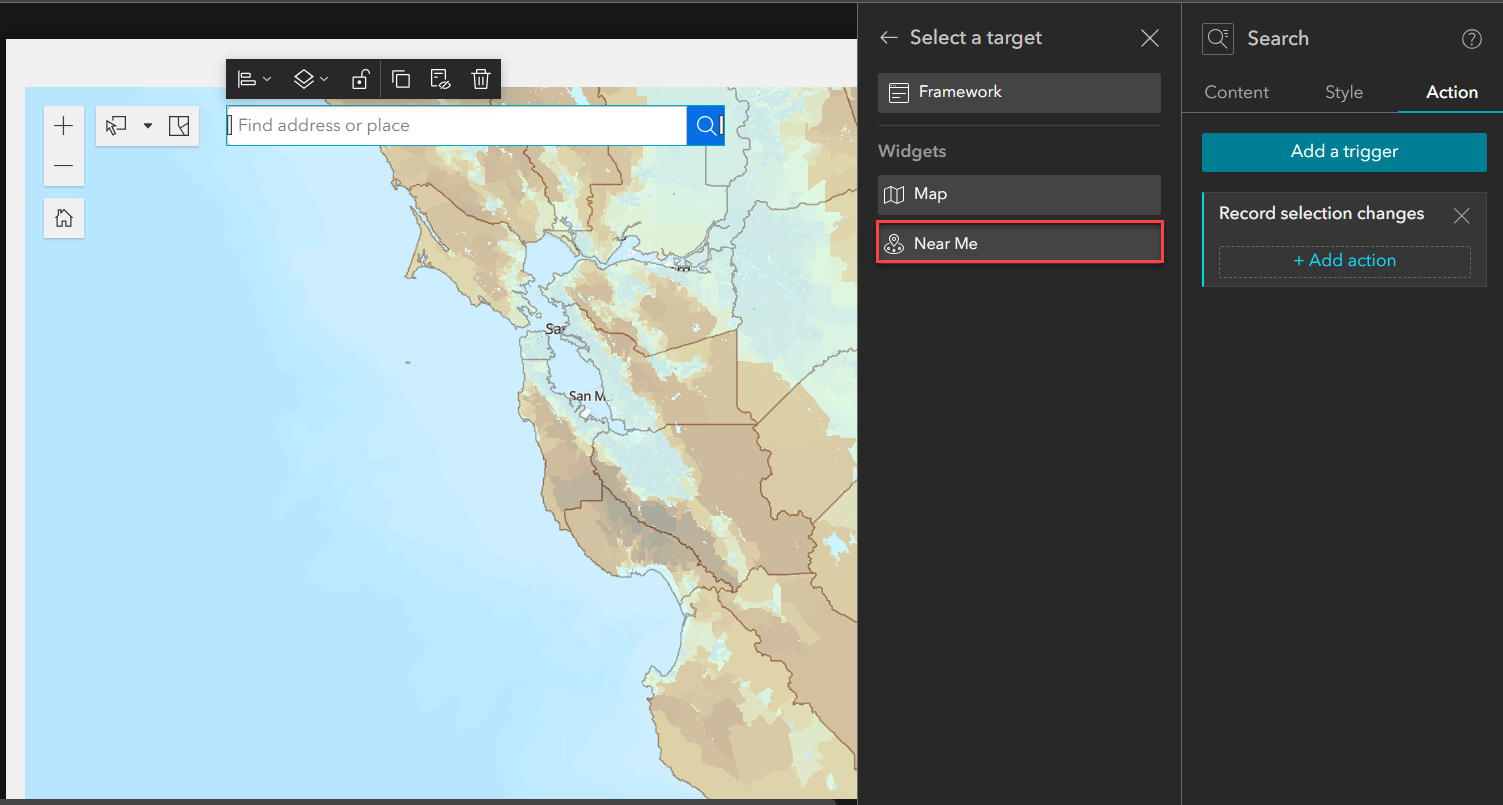Click the Search widget icon in the panel header
The image size is (1503, 805).
pyautogui.click(x=1217, y=38)
